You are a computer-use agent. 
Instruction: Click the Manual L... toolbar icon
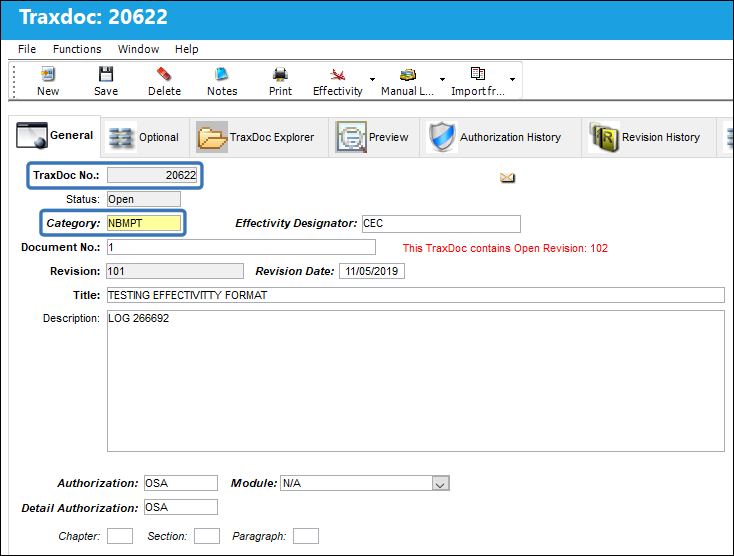click(x=407, y=74)
